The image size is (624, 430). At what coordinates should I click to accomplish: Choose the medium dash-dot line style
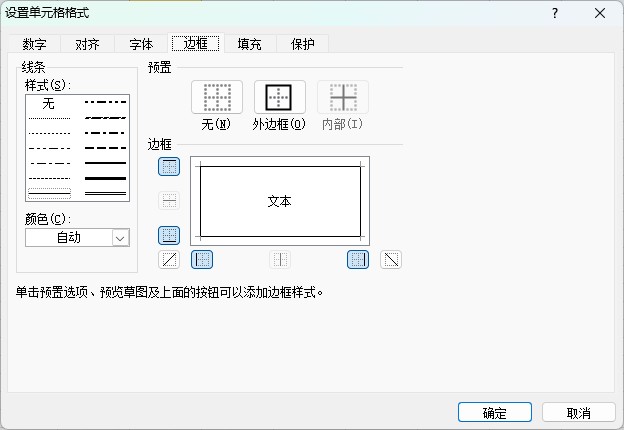(x=105, y=133)
